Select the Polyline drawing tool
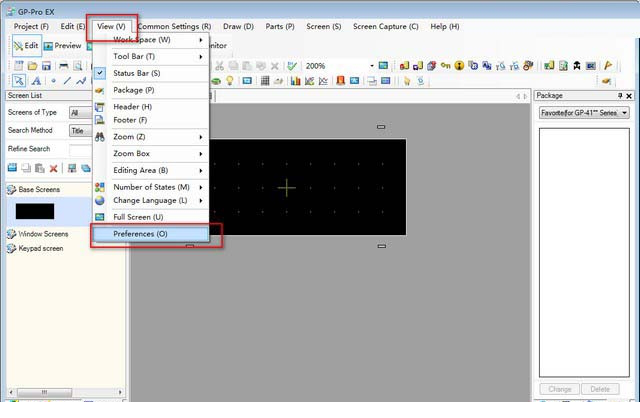This screenshot has width=640, height=418. click(81, 81)
